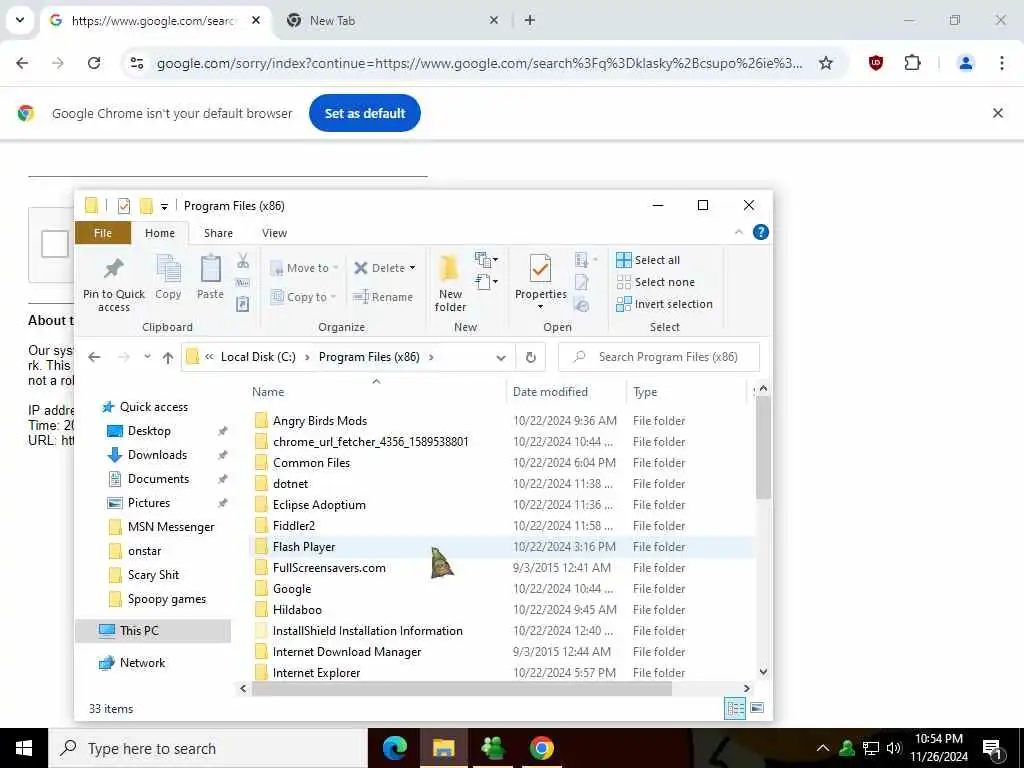Click the Copy ribbon icon
The width and height of the screenshot is (1024, 768).
[x=168, y=268]
